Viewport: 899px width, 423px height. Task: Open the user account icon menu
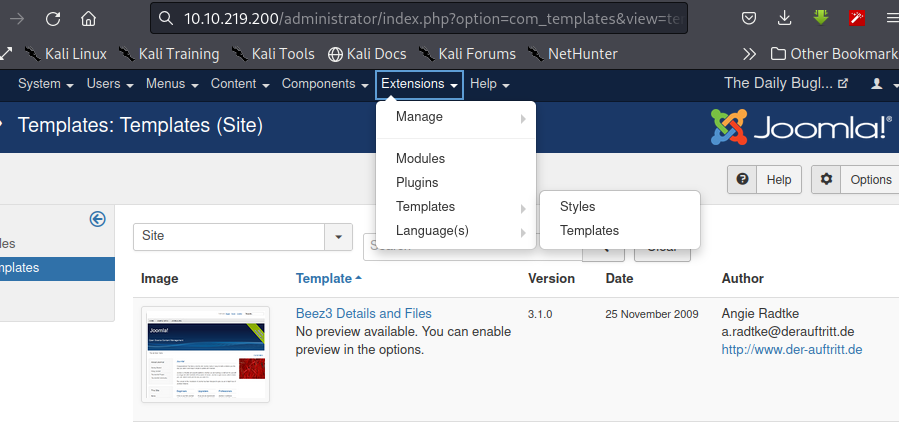[880, 84]
